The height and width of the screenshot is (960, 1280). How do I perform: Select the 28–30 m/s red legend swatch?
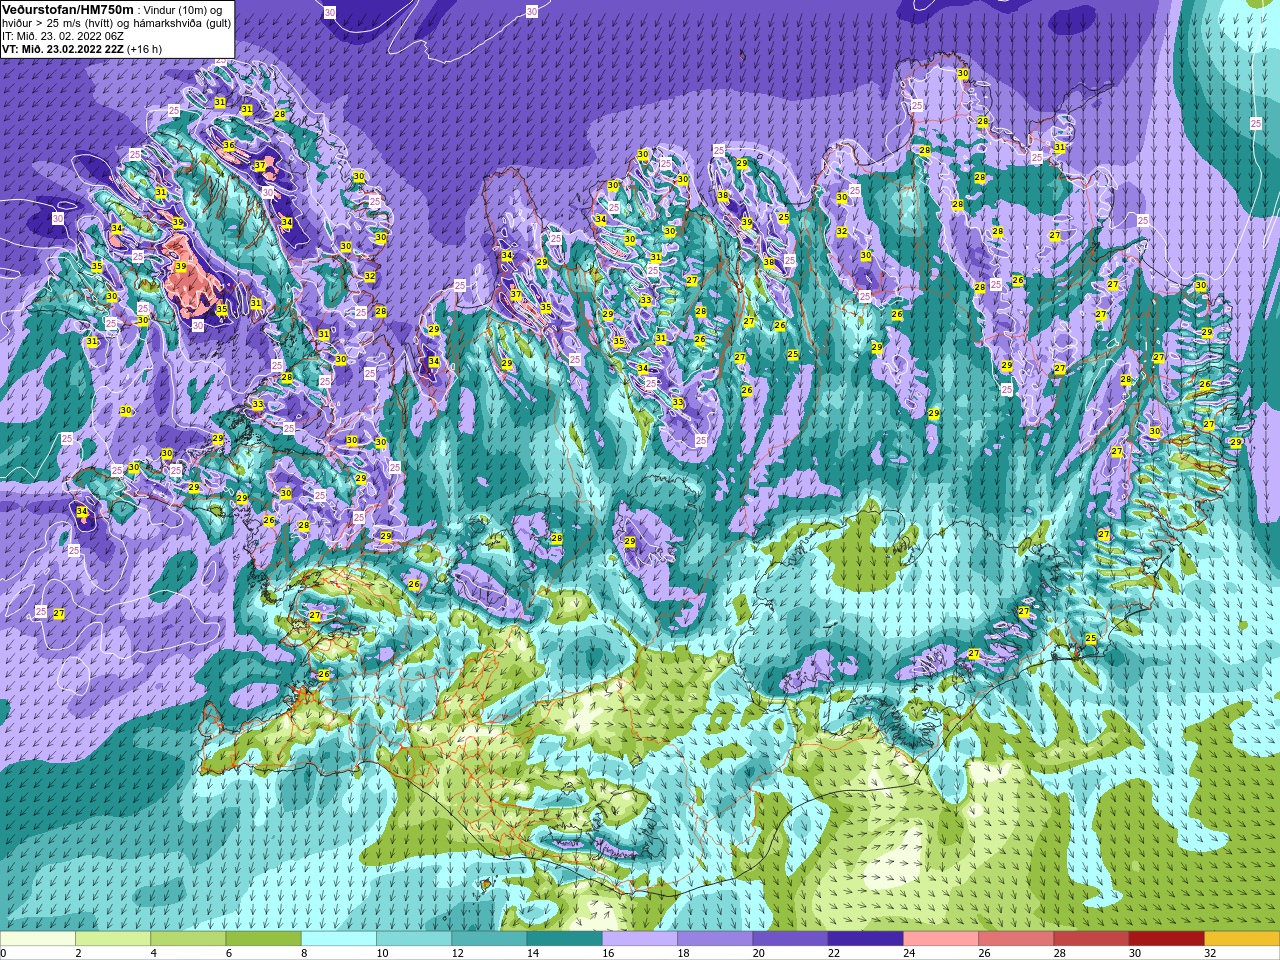click(x=1091, y=939)
